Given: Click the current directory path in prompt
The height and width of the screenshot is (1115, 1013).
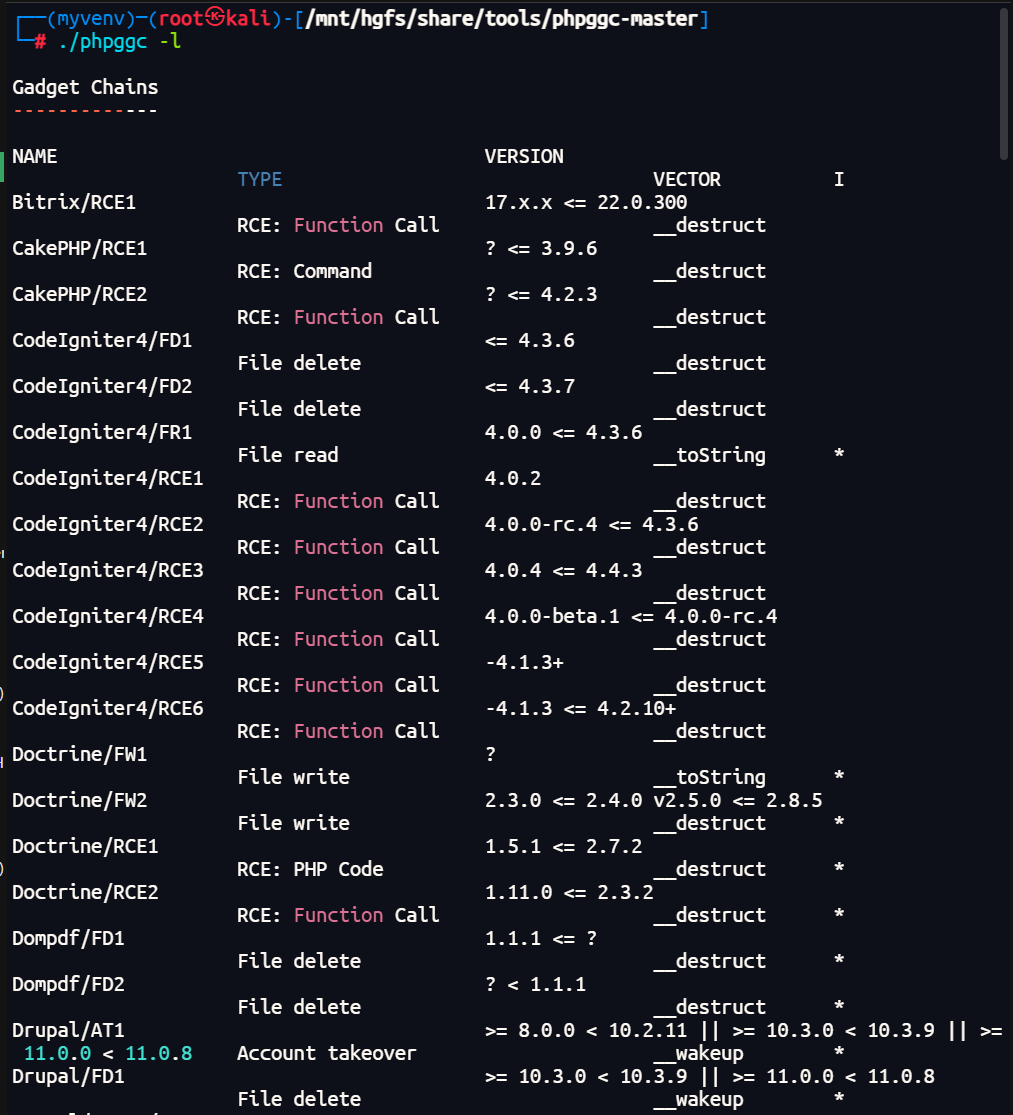Looking at the screenshot, I should pyautogui.click(x=501, y=18).
